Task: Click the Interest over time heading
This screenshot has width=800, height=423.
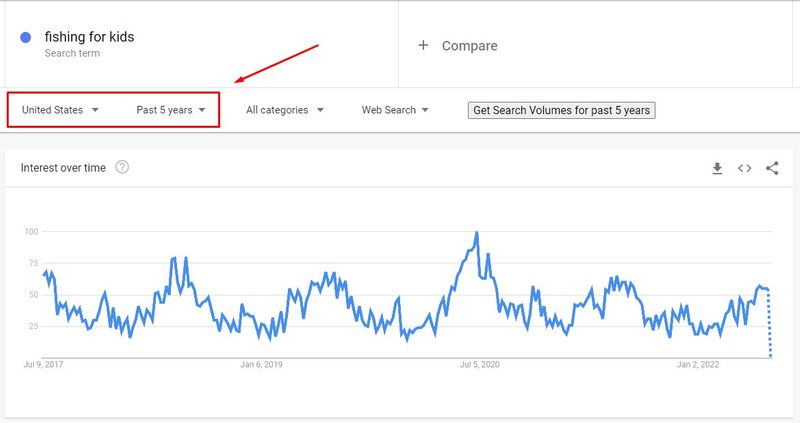Action: click(x=63, y=168)
